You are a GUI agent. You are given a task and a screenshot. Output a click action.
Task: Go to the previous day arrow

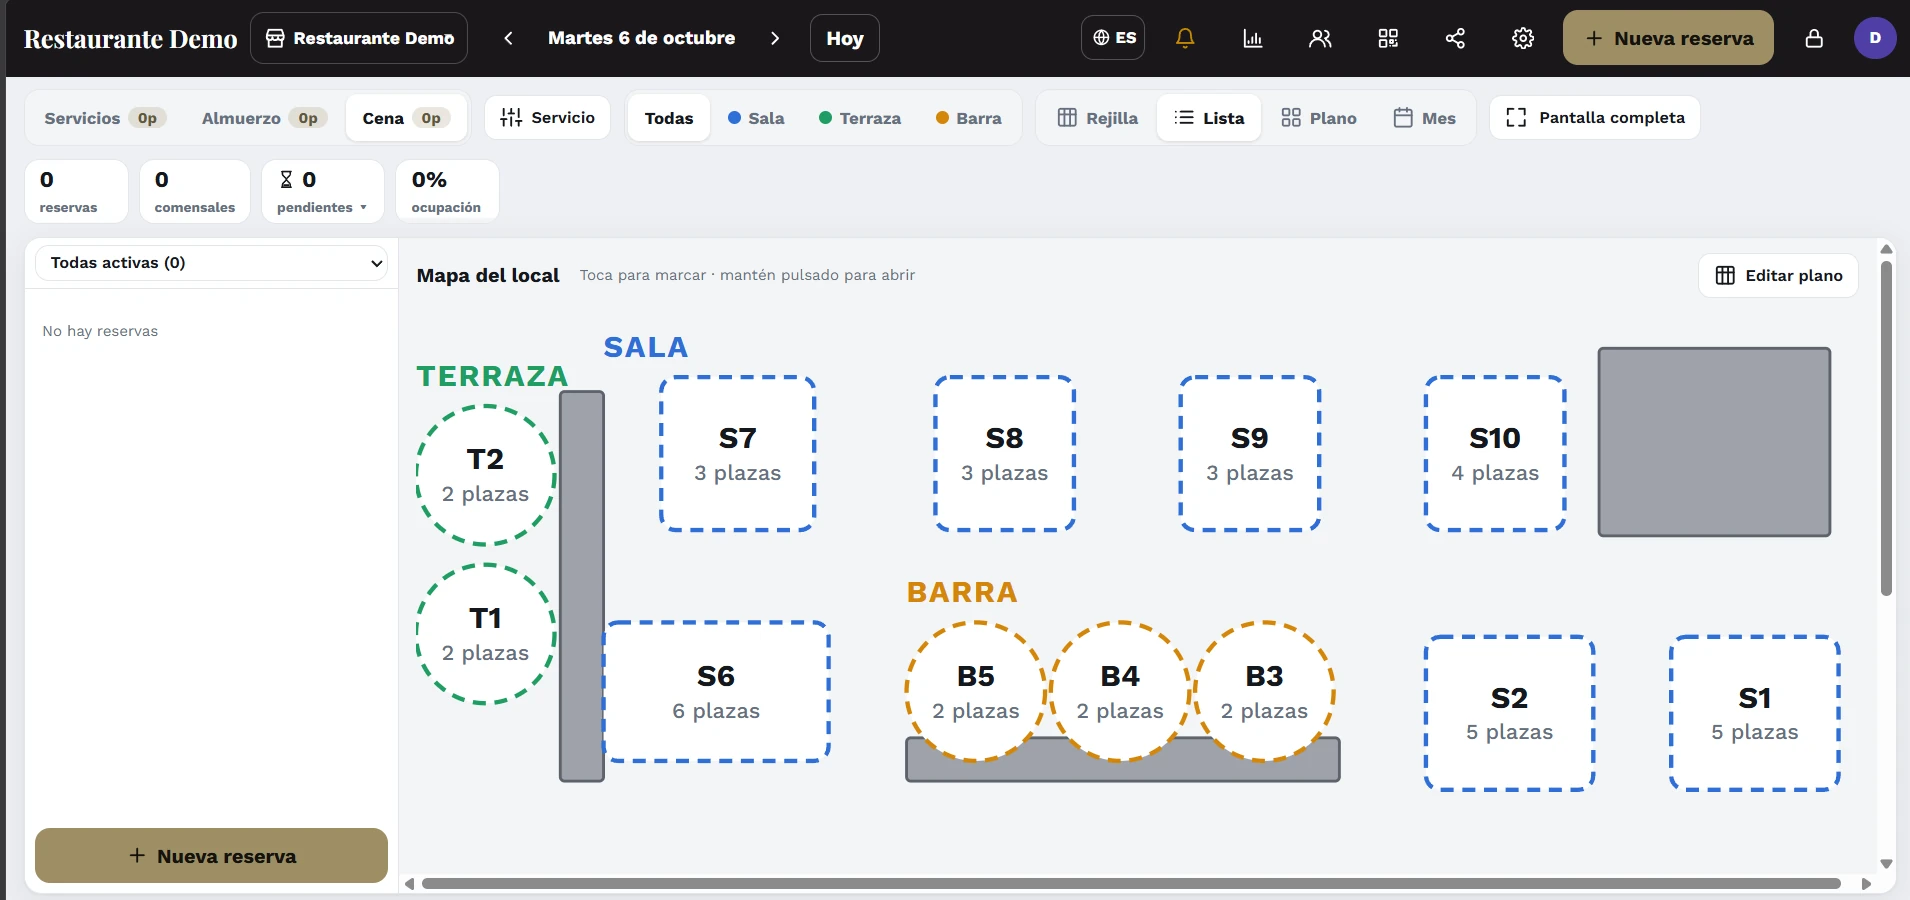coord(508,38)
